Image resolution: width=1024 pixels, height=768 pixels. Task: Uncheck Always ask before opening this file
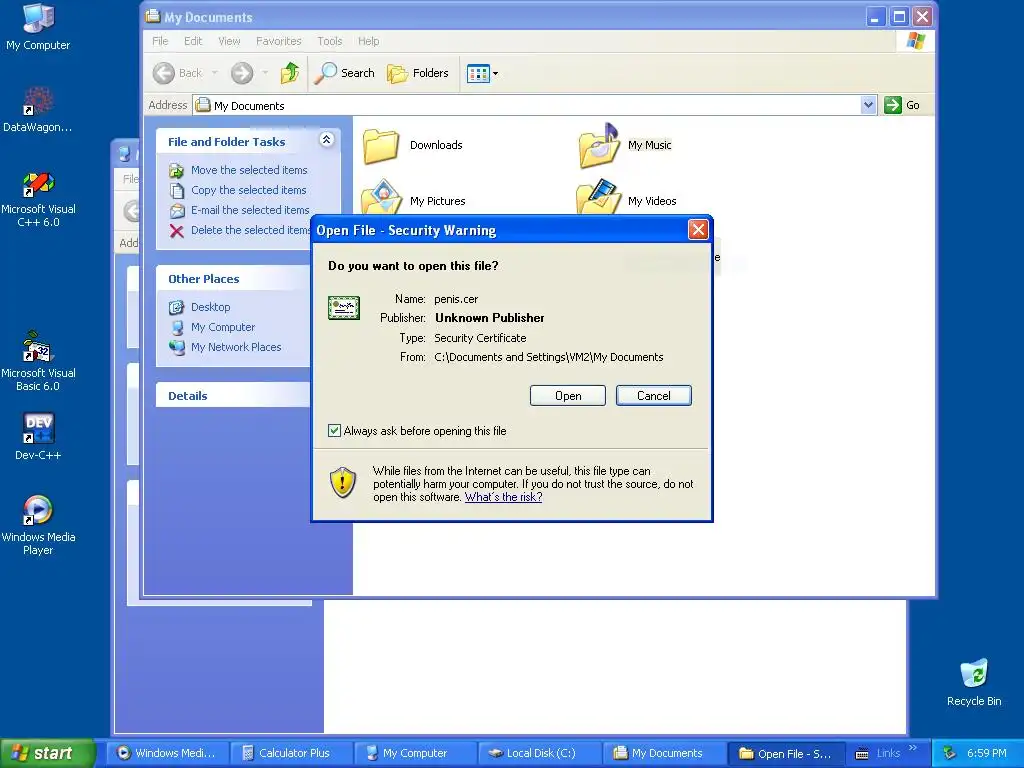click(334, 430)
